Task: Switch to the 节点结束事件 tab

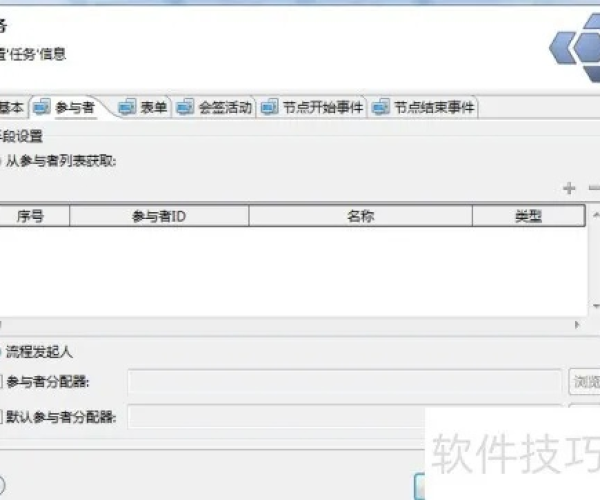Action: point(423,107)
